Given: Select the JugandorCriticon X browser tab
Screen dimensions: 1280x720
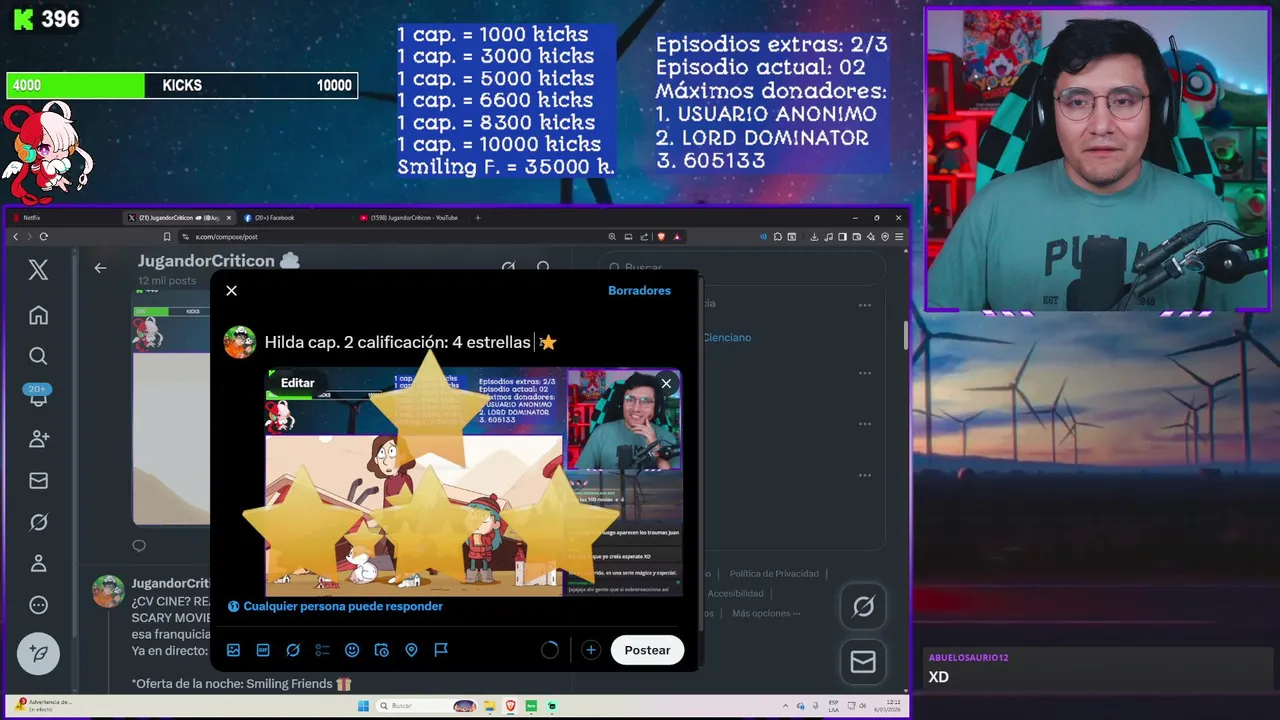Looking at the screenshot, I should point(180,217).
